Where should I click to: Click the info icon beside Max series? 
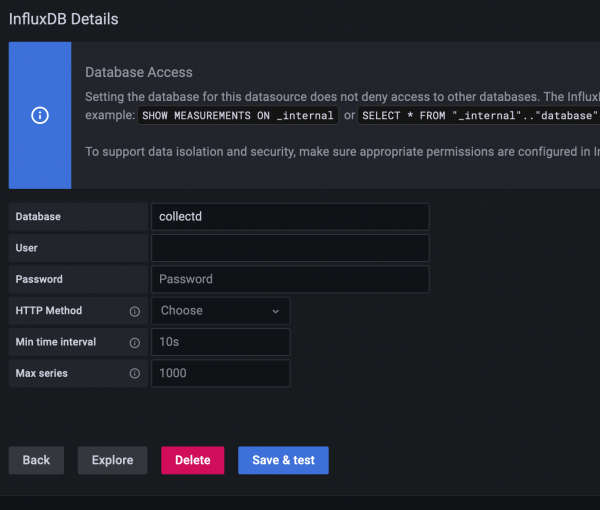[x=135, y=374]
